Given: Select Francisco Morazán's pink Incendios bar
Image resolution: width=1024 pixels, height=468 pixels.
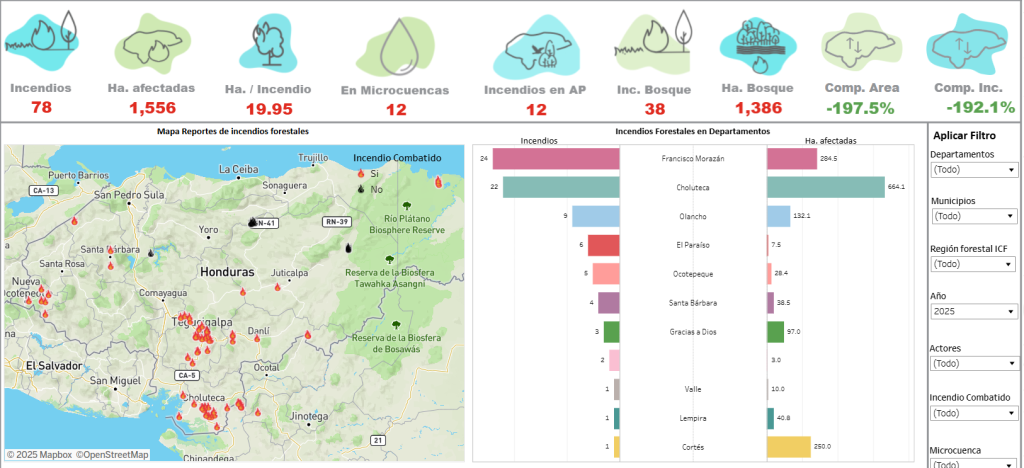Looking at the screenshot, I should (556, 158).
